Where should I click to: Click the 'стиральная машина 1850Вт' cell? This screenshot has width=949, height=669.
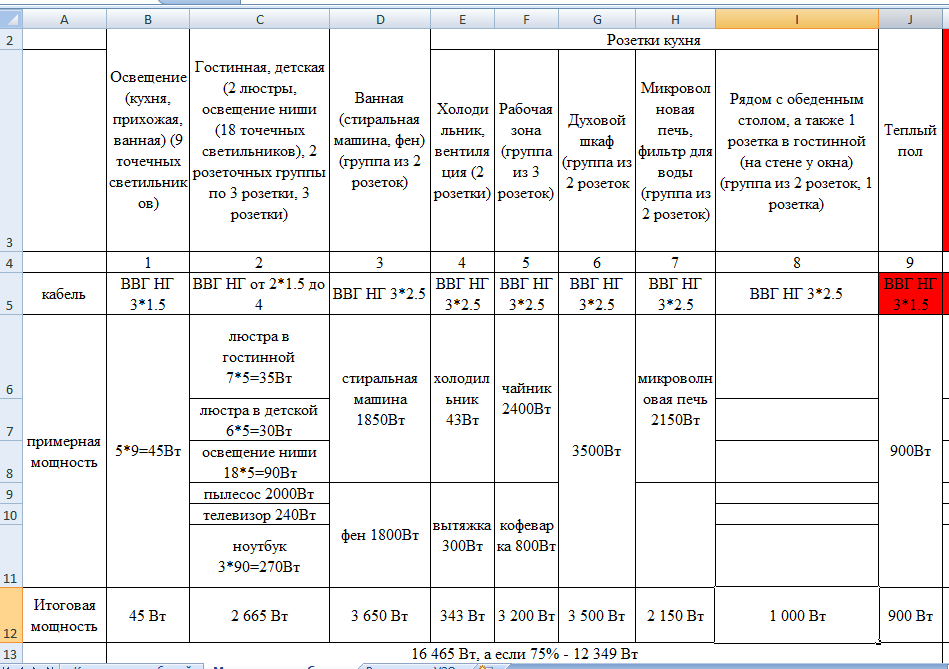(x=380, y=399)
